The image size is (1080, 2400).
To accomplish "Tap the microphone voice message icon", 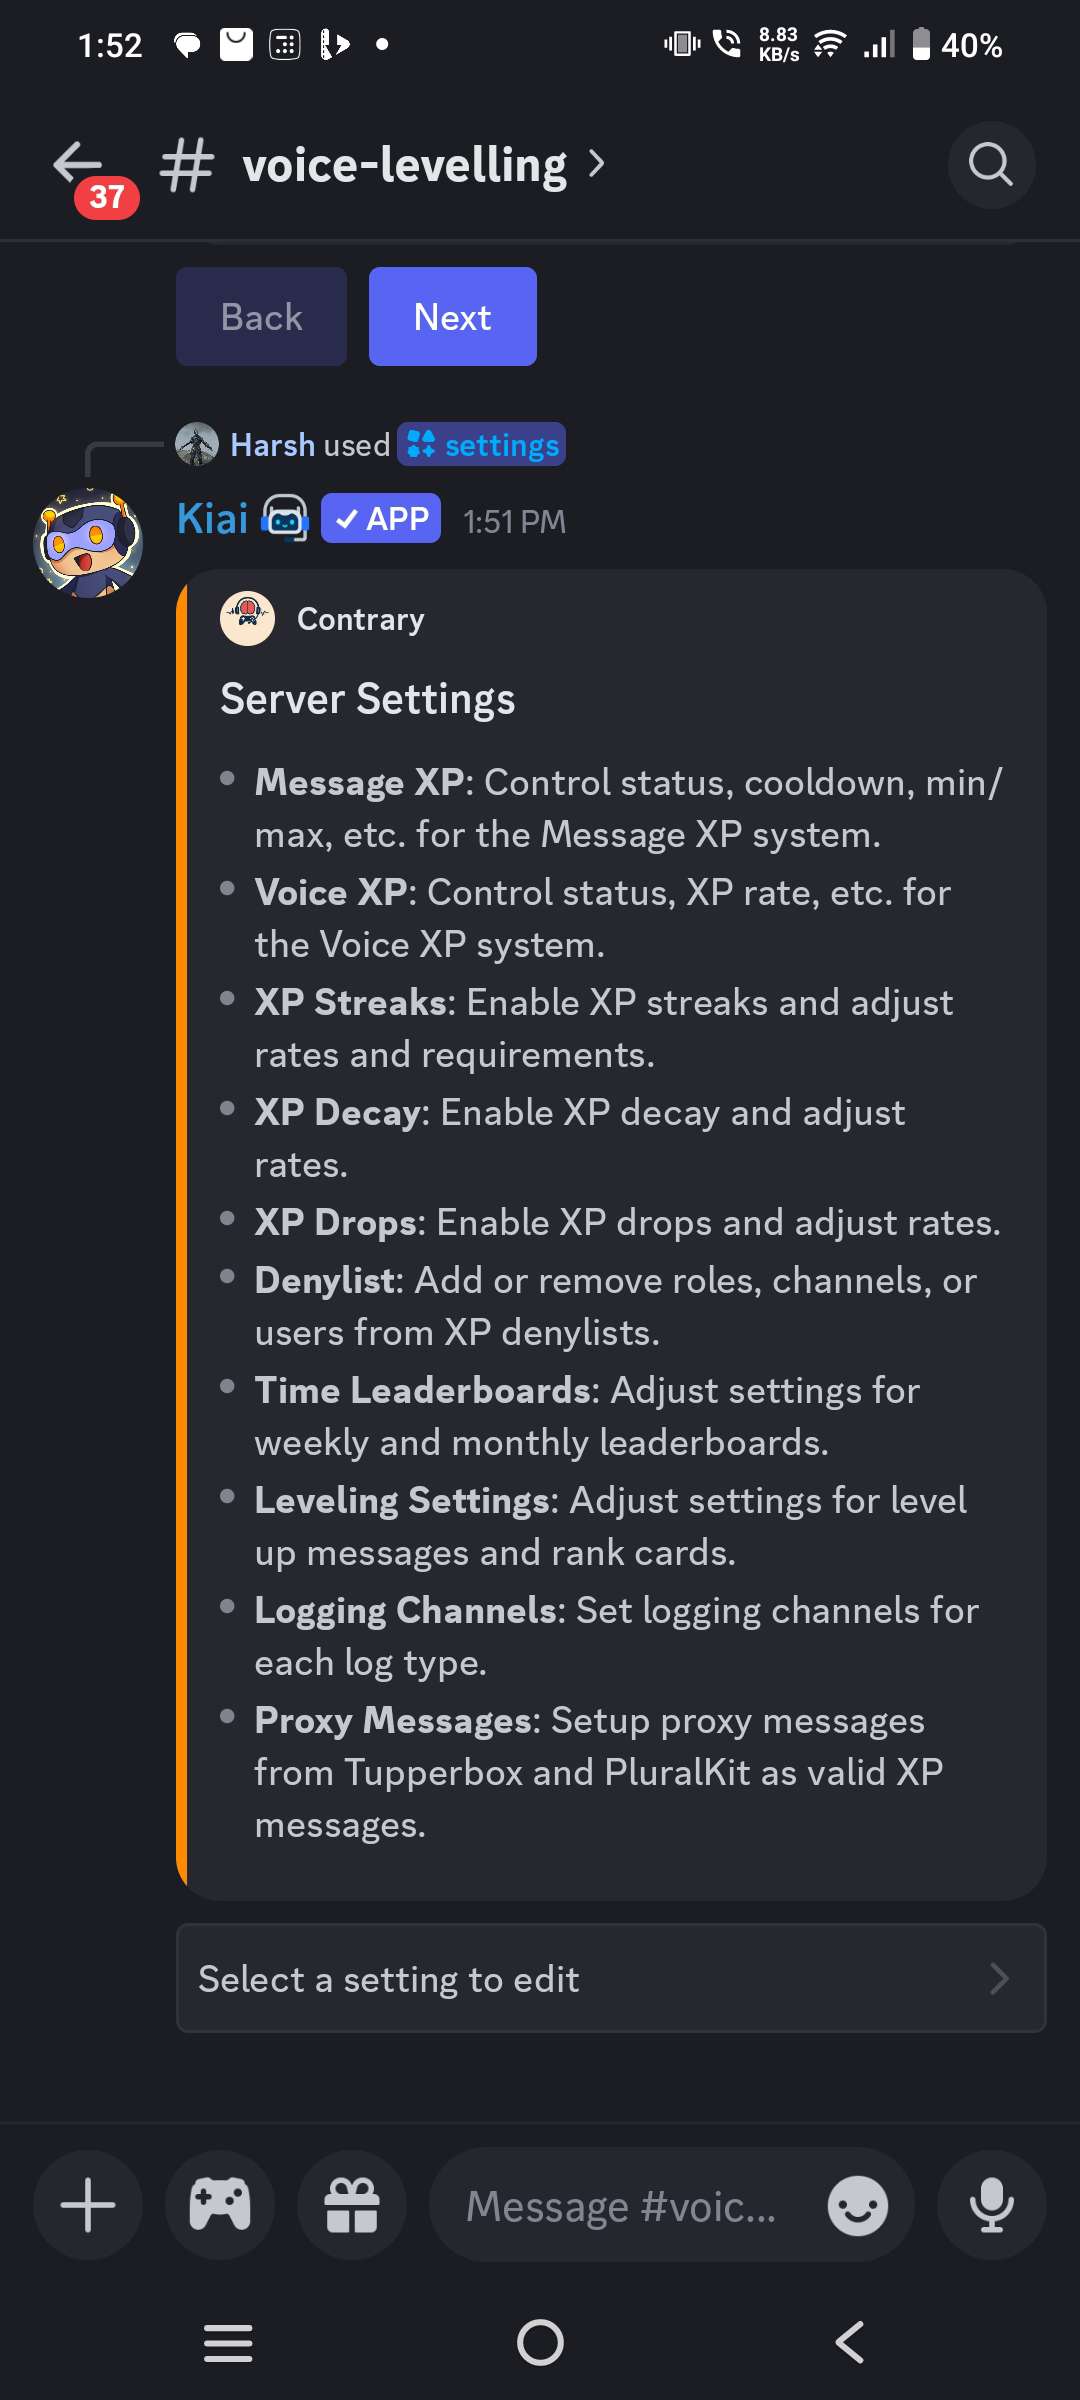I will [991, 2205].
